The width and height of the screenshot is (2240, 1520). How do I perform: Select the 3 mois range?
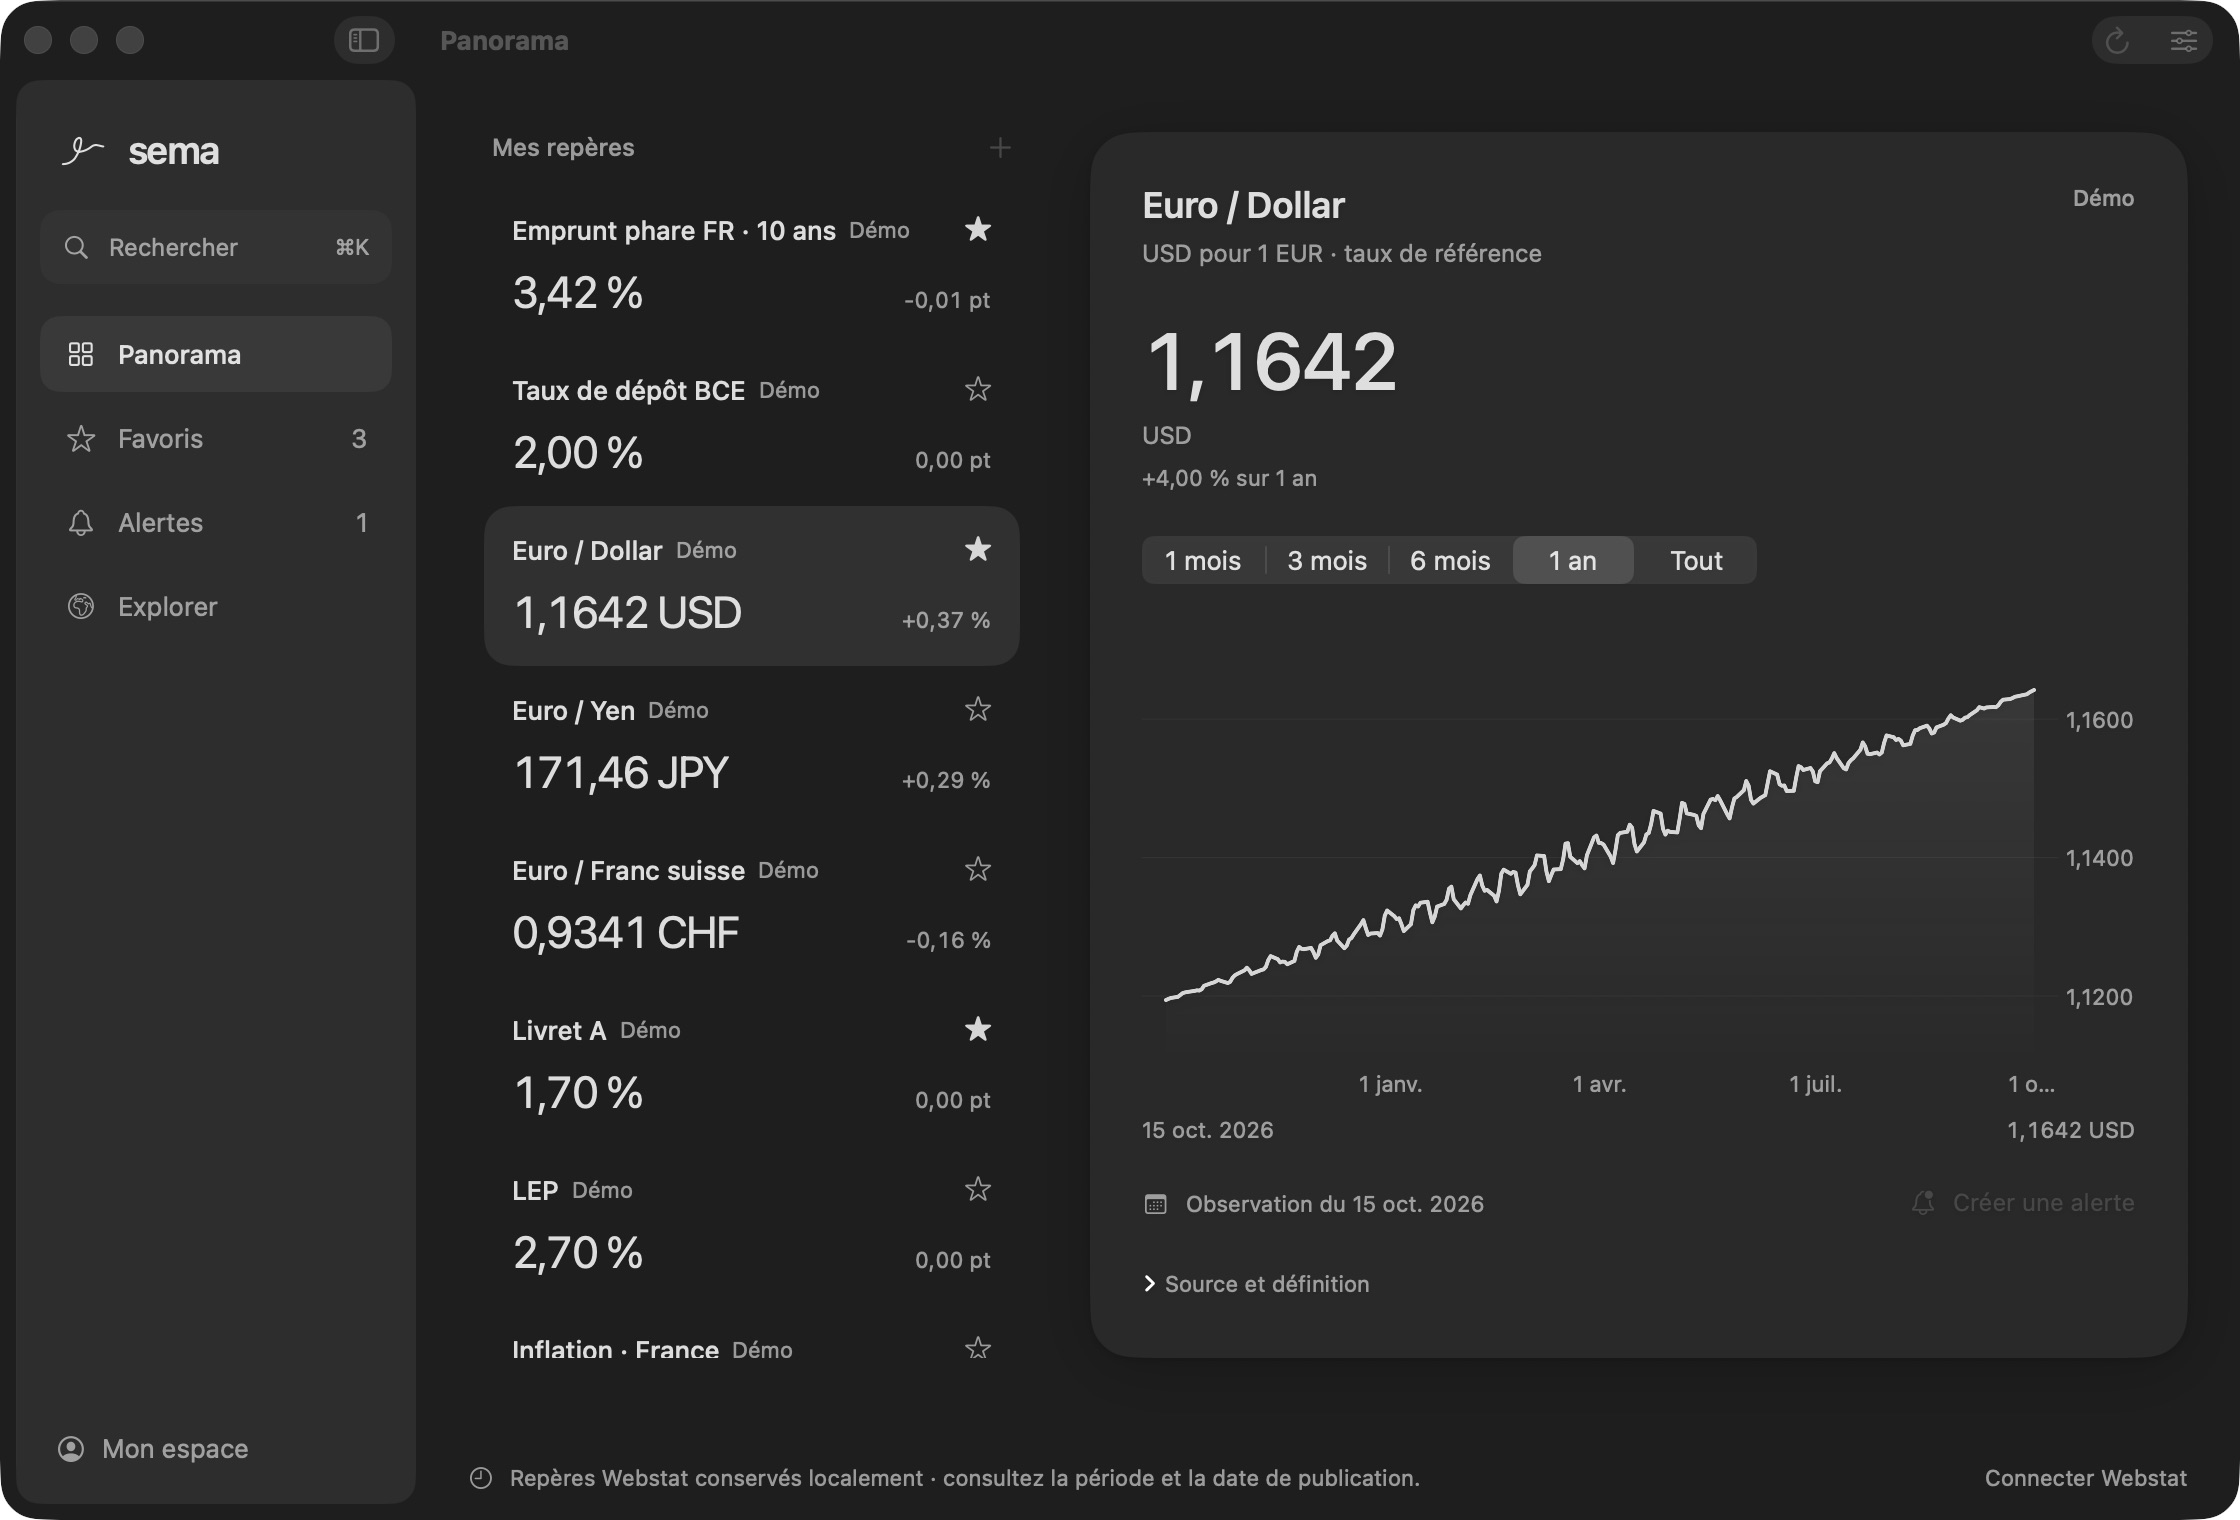(x=1327, y=560)
